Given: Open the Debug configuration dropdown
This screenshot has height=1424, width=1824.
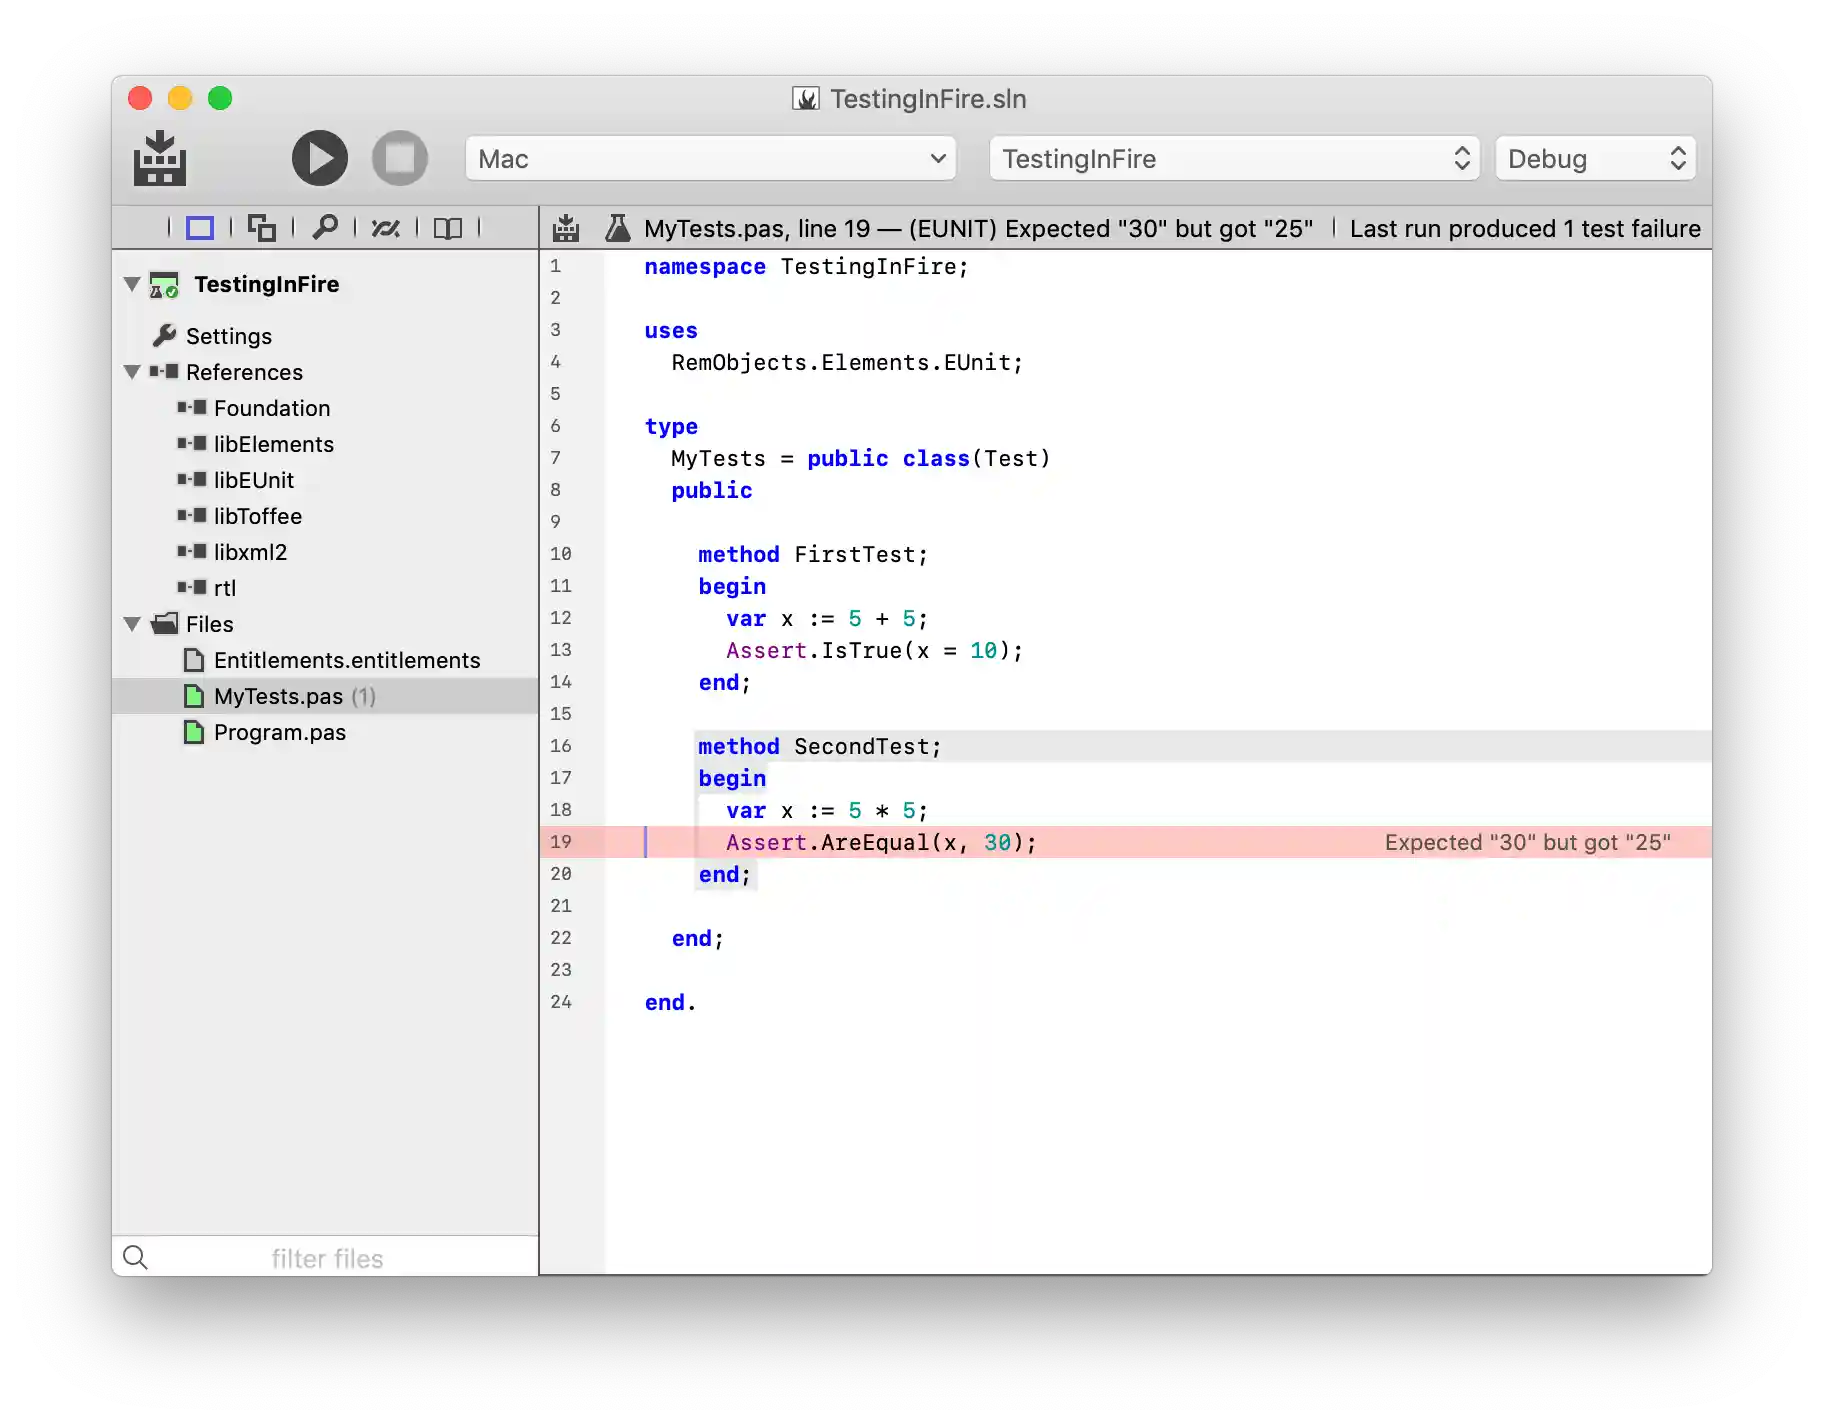Looking at the screenshot, I should 1595,159.
